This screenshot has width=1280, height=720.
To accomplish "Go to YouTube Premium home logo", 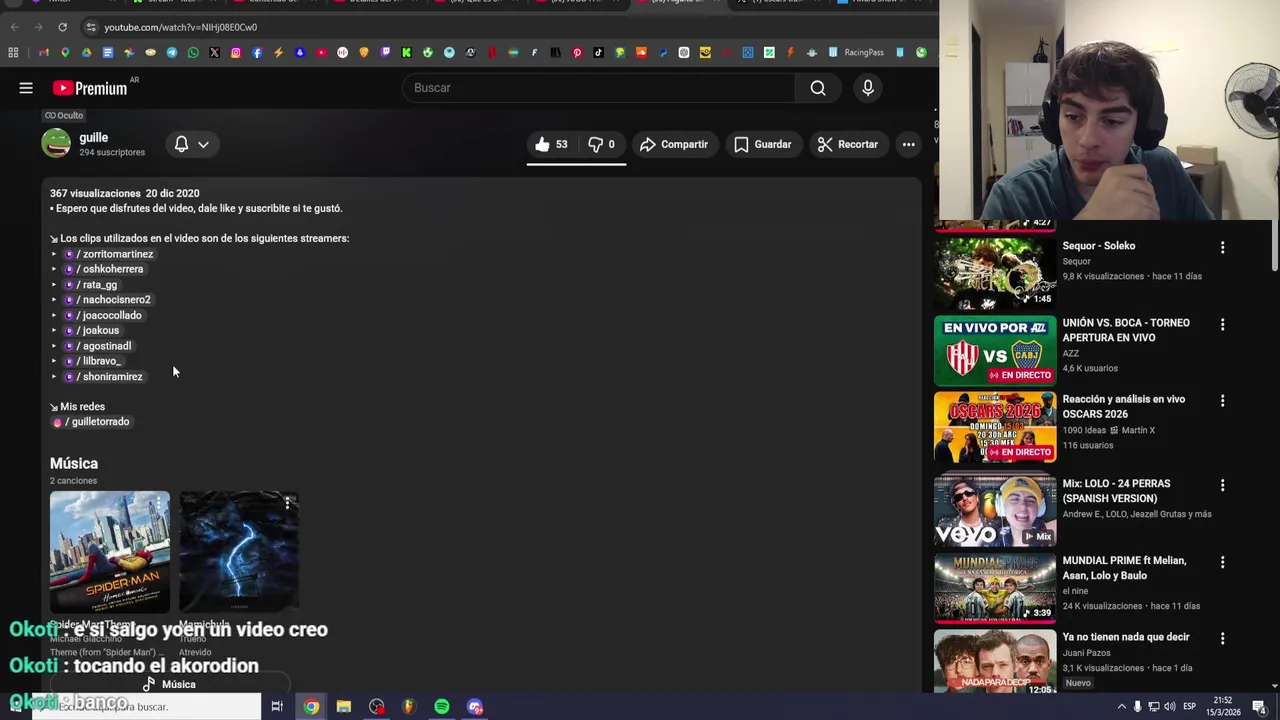I will 90,88.
